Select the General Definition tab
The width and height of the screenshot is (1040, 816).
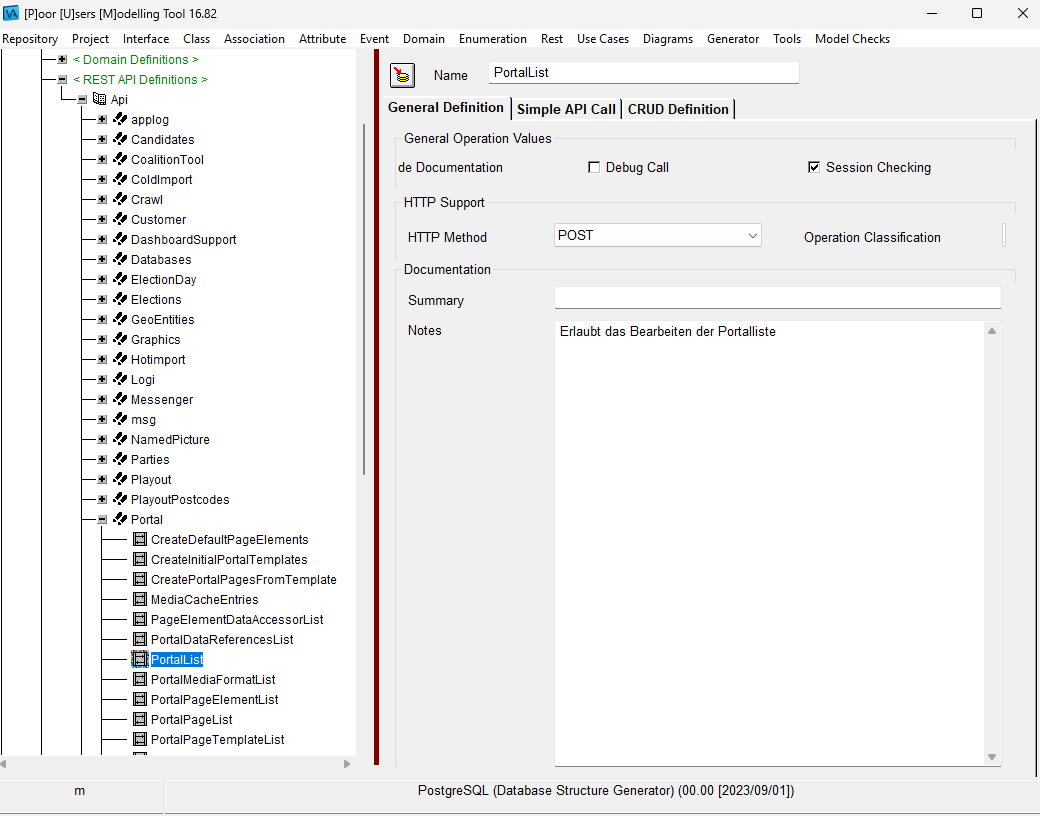[446, 107]
